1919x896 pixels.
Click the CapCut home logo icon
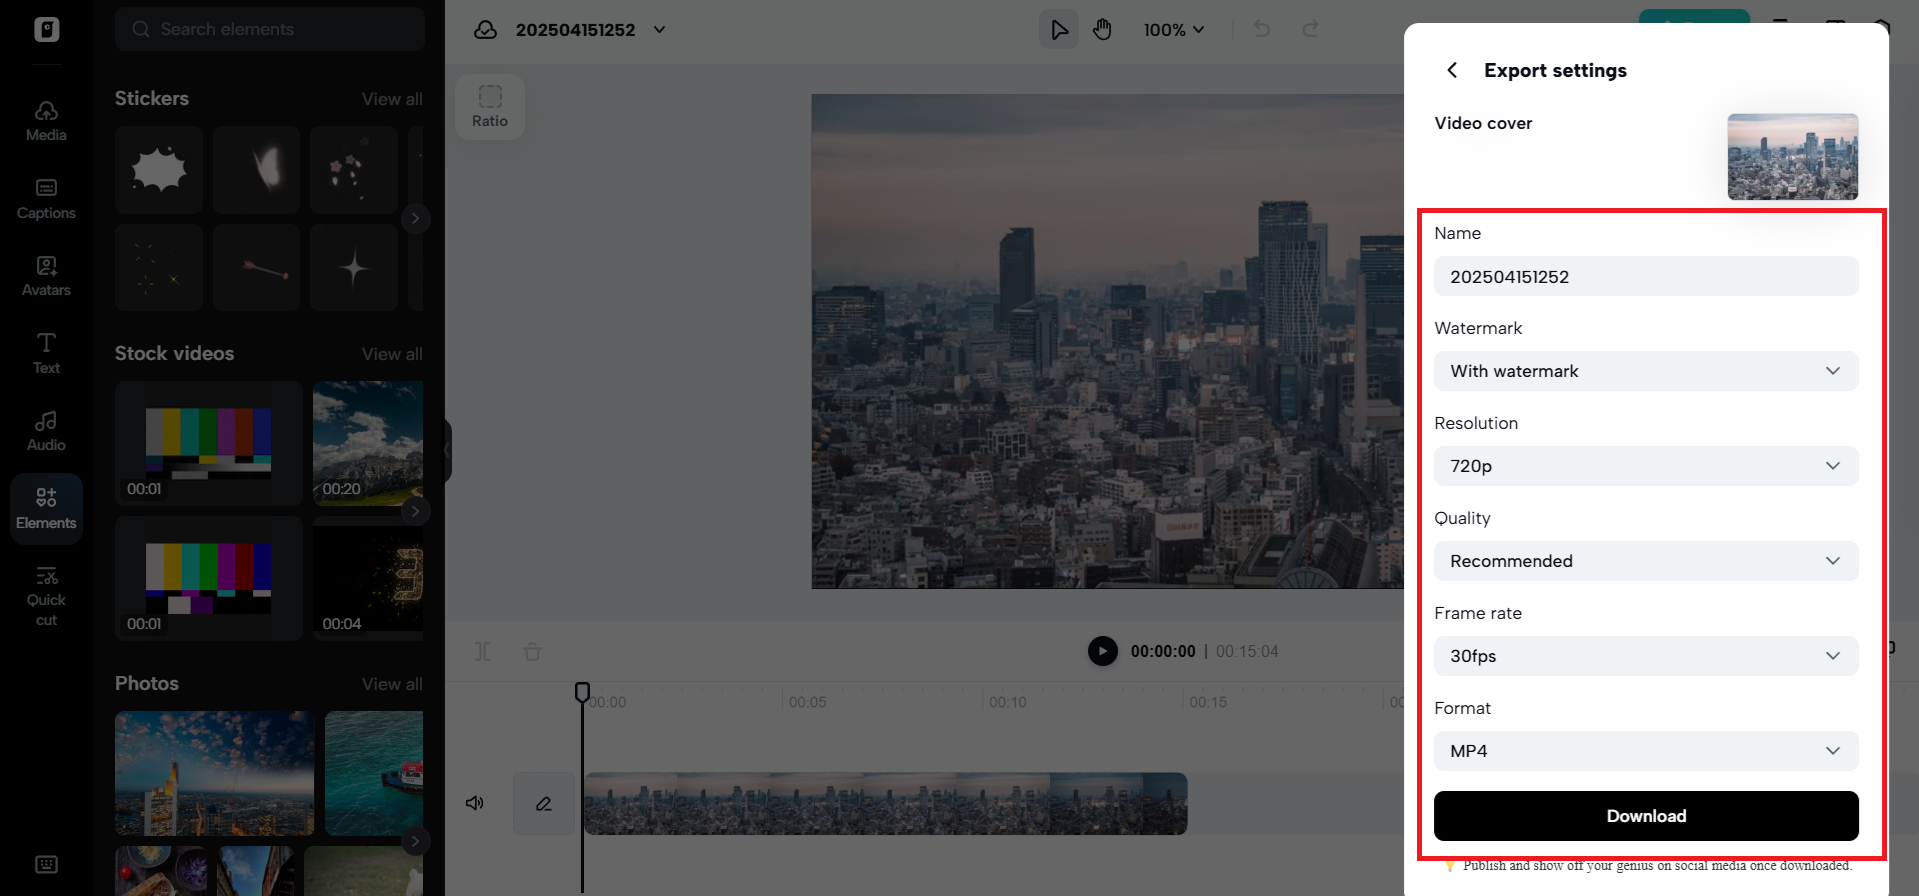tap(46, 29)
